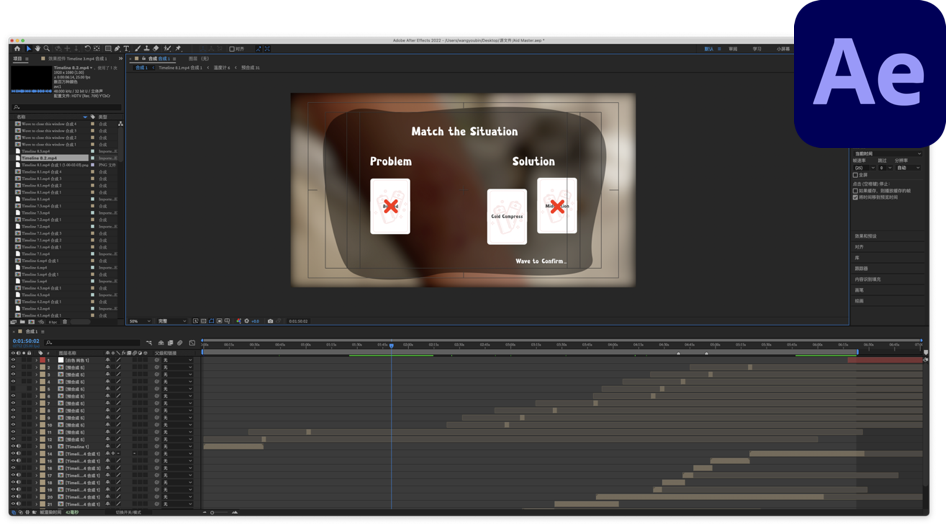Viewport: 946px width, 526px height.
Task: Toggle the shy layers icon in timeline
Action: coord(161,343)
